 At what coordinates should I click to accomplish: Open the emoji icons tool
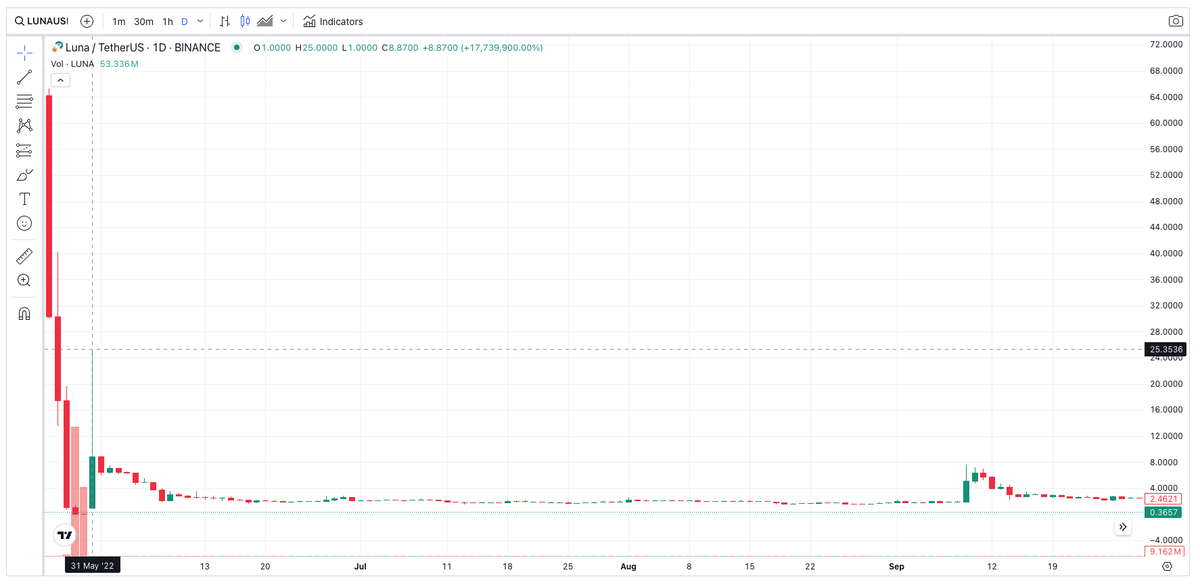pyautogui.click(x=25, y=223)
